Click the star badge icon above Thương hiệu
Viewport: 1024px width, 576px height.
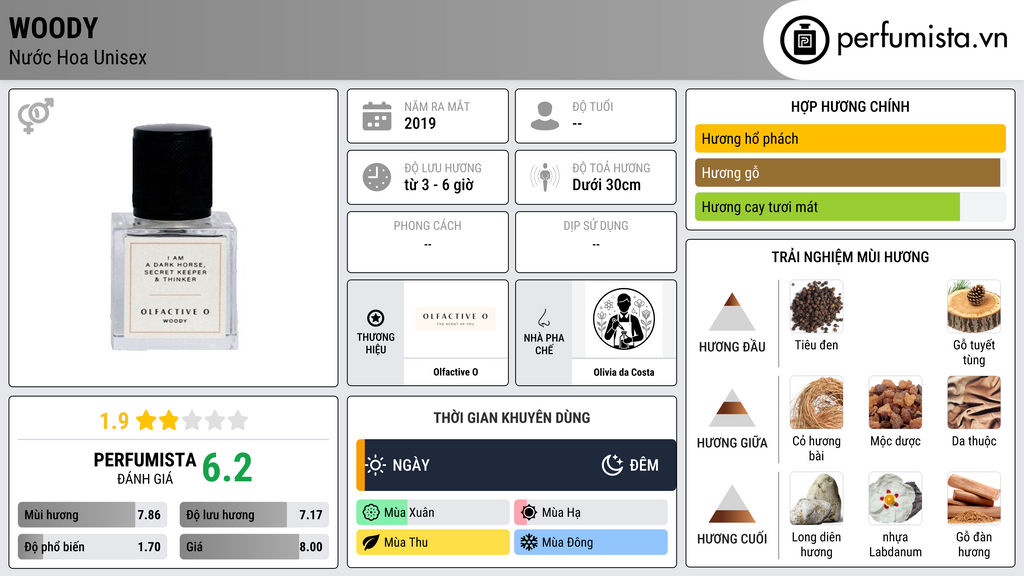(x=376, y=318)
